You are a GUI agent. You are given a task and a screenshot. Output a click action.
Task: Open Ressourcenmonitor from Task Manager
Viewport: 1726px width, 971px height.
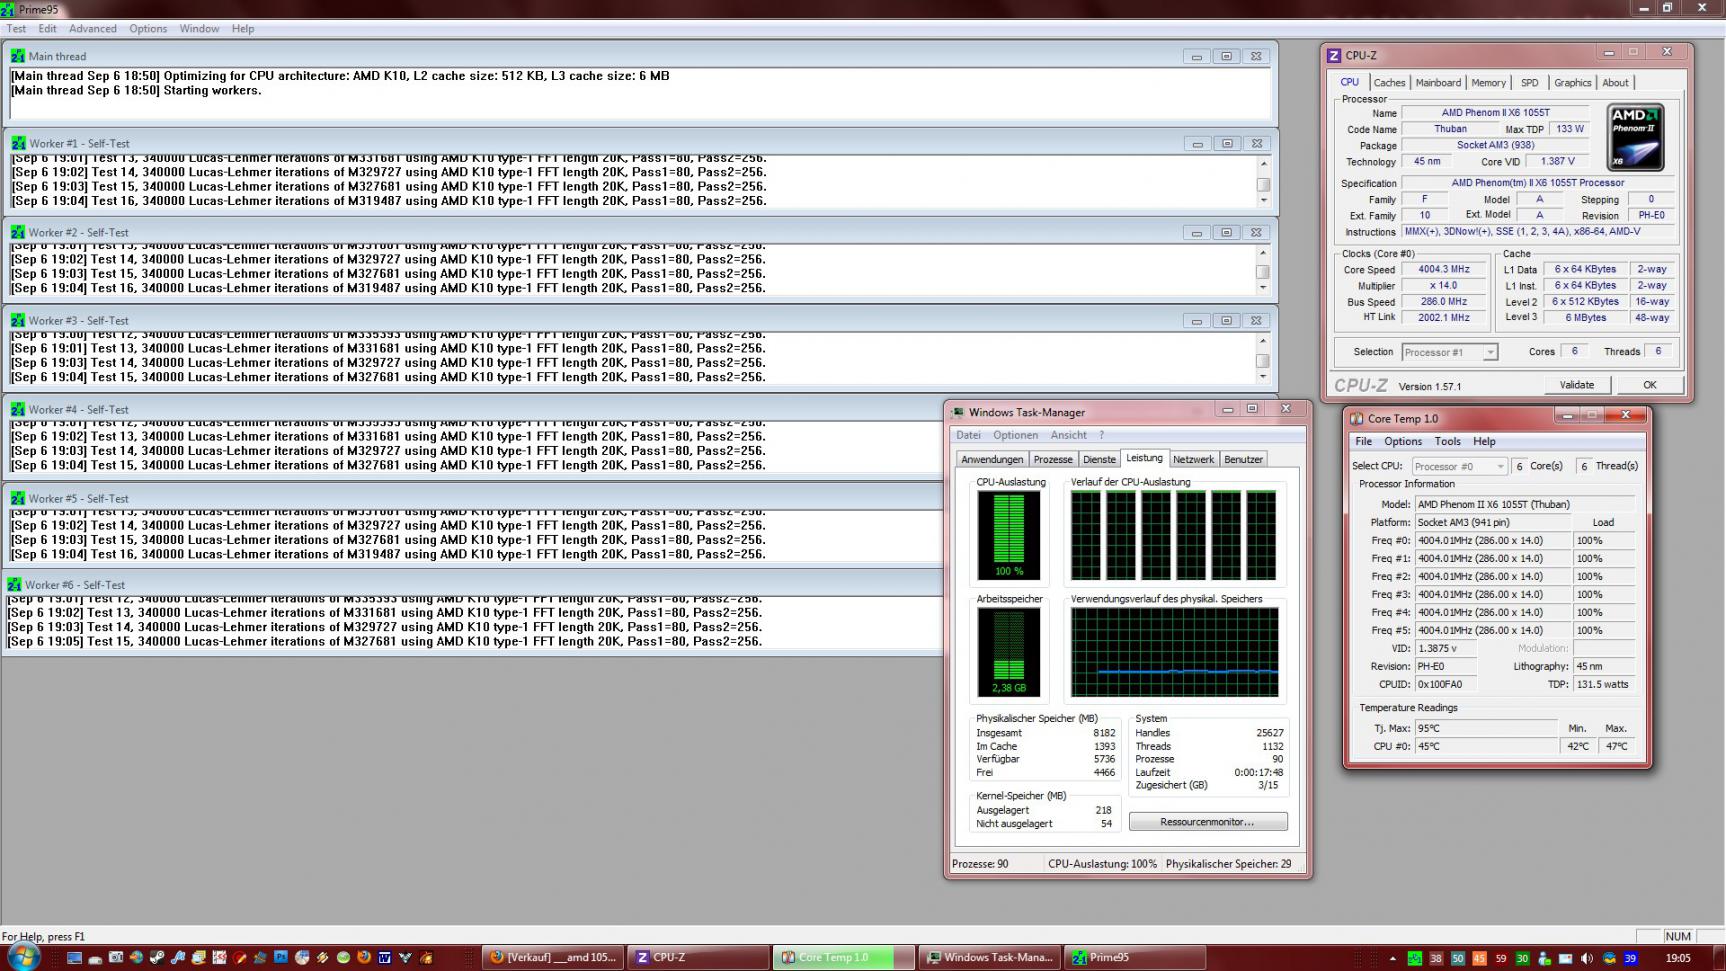(1207, 822)
